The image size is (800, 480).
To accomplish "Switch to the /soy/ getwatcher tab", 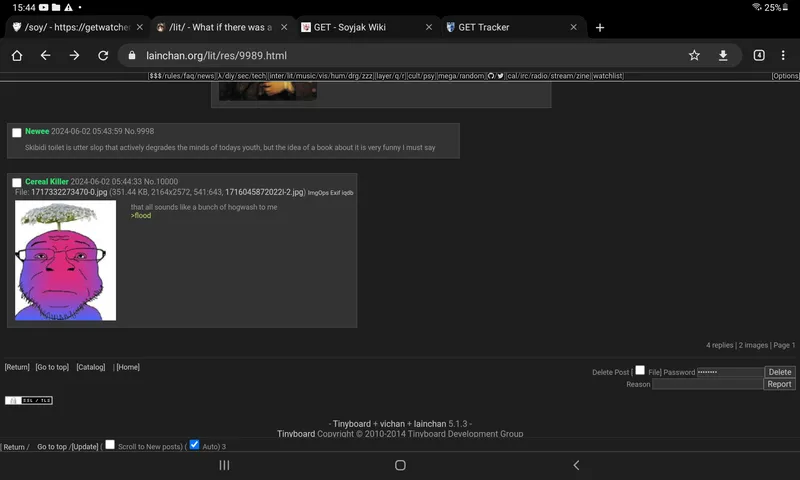I will [x=70, y=27].
